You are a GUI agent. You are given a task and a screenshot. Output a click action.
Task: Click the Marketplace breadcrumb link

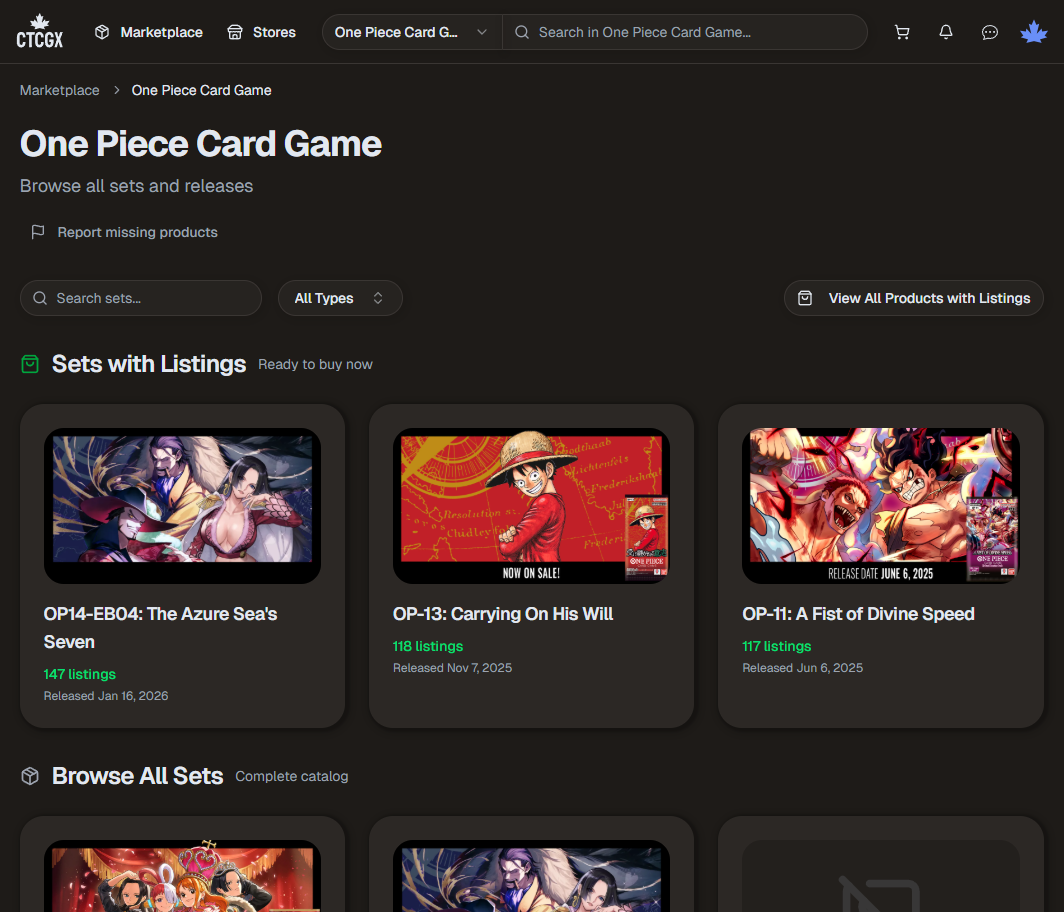[x=60, y=90]
